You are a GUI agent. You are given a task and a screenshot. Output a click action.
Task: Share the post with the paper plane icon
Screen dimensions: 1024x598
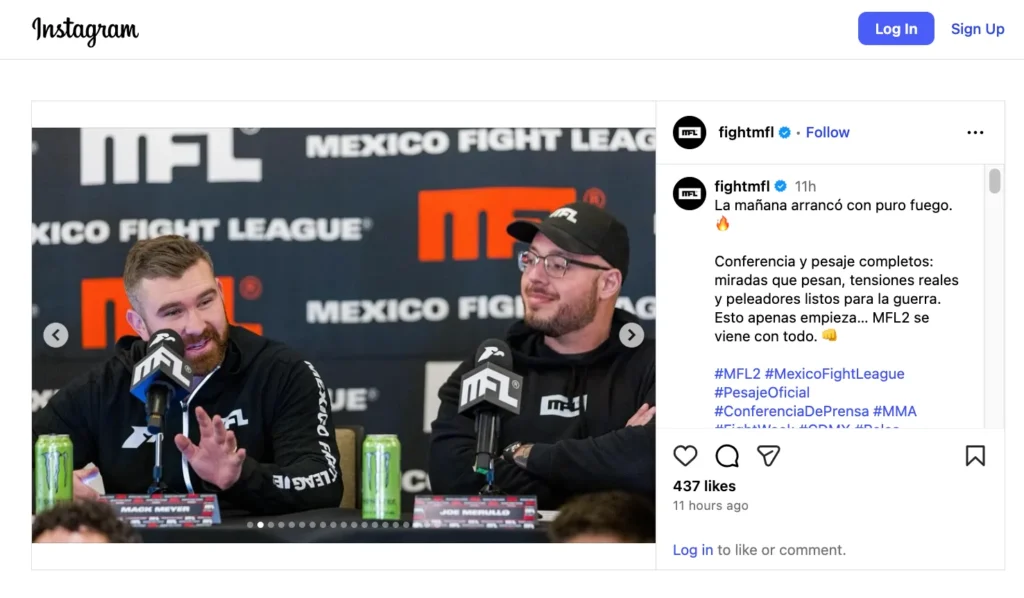[x=769, y=456]
